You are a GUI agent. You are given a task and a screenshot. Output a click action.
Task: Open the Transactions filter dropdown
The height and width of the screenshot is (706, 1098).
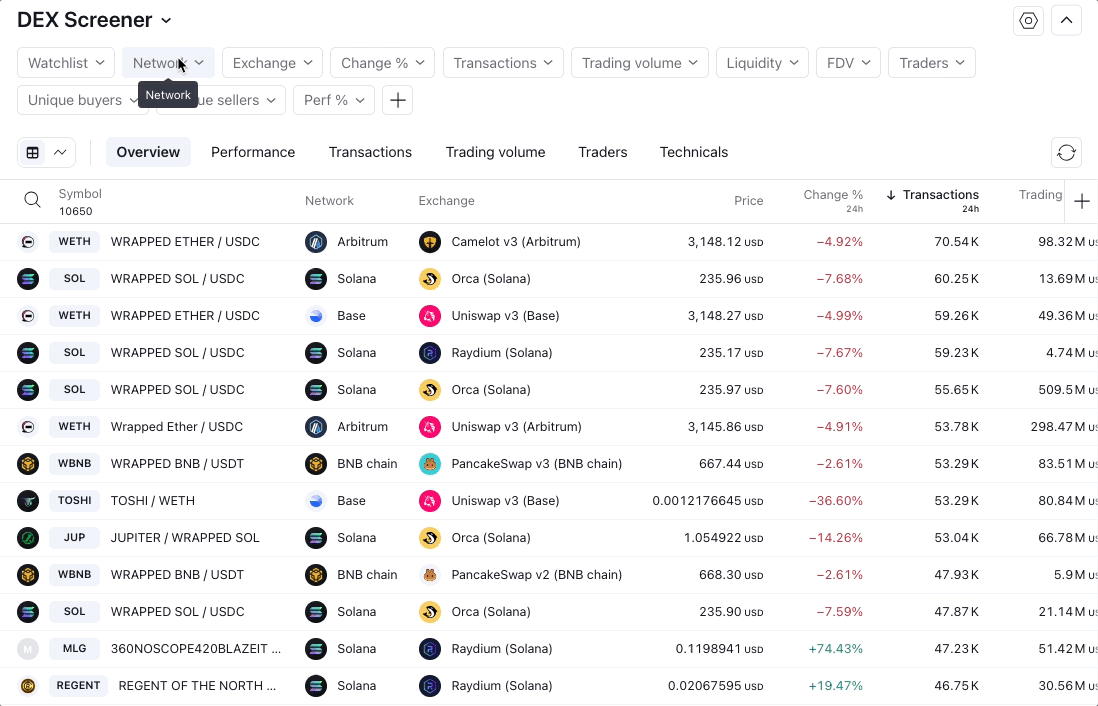coord(503,63)
